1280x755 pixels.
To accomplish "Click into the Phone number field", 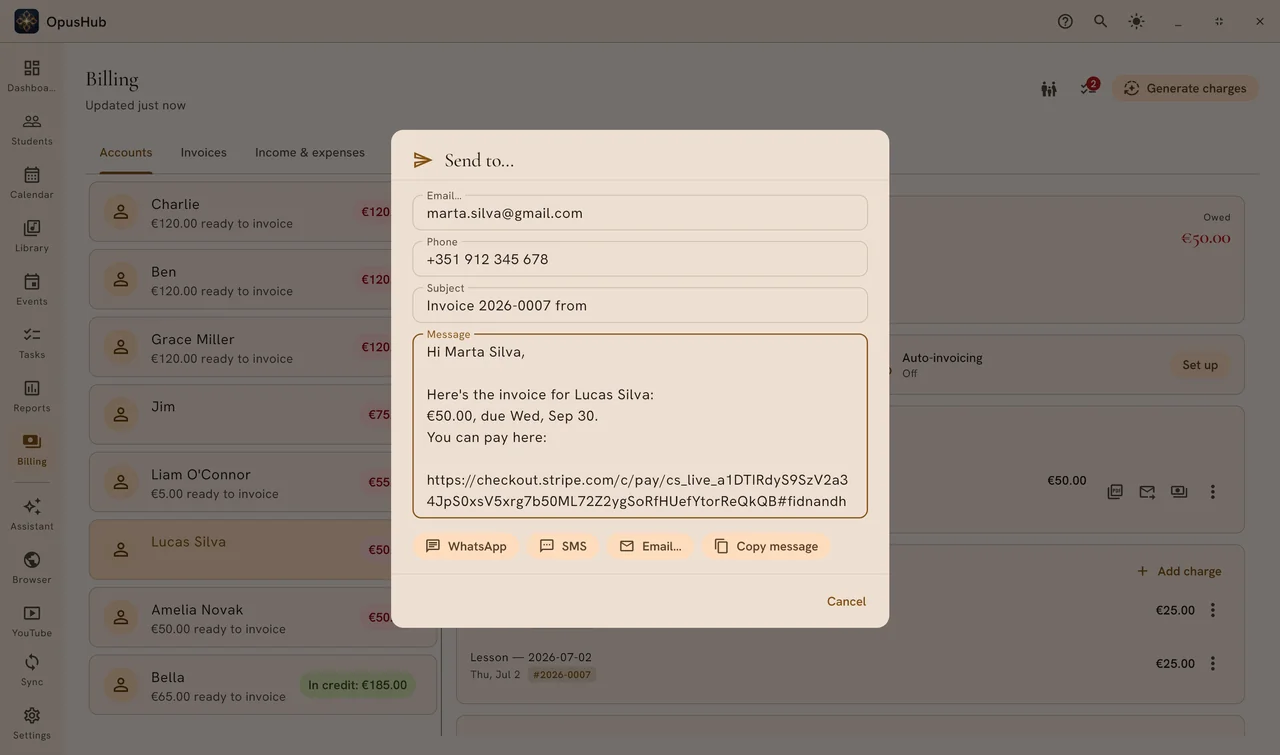I will click(x=640, y=259).
